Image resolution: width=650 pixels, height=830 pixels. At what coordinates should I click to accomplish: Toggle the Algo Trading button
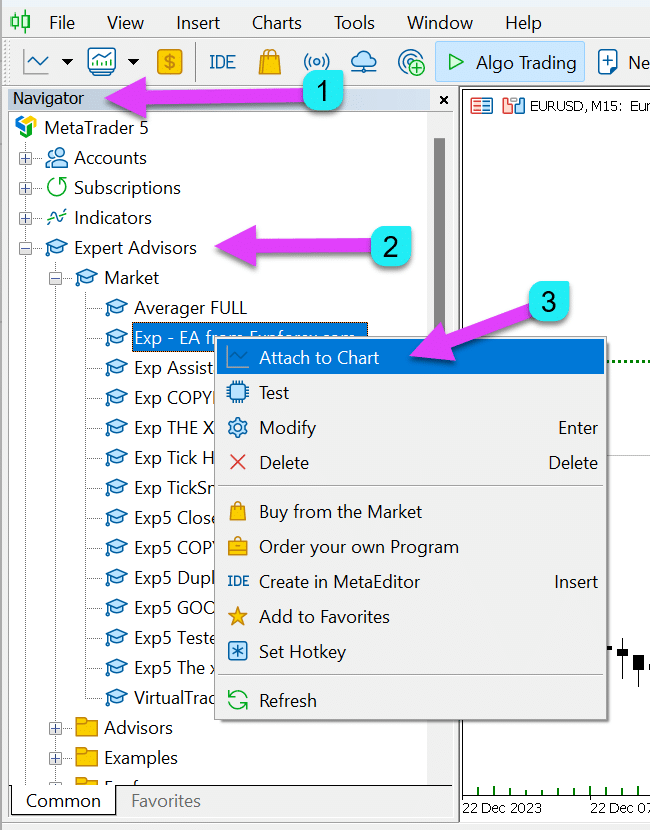coord(511,62)
